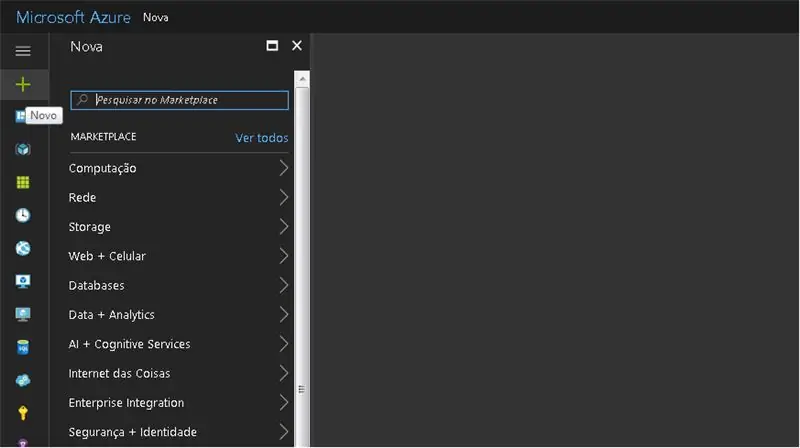Close the Nova blade

(297, 46)
